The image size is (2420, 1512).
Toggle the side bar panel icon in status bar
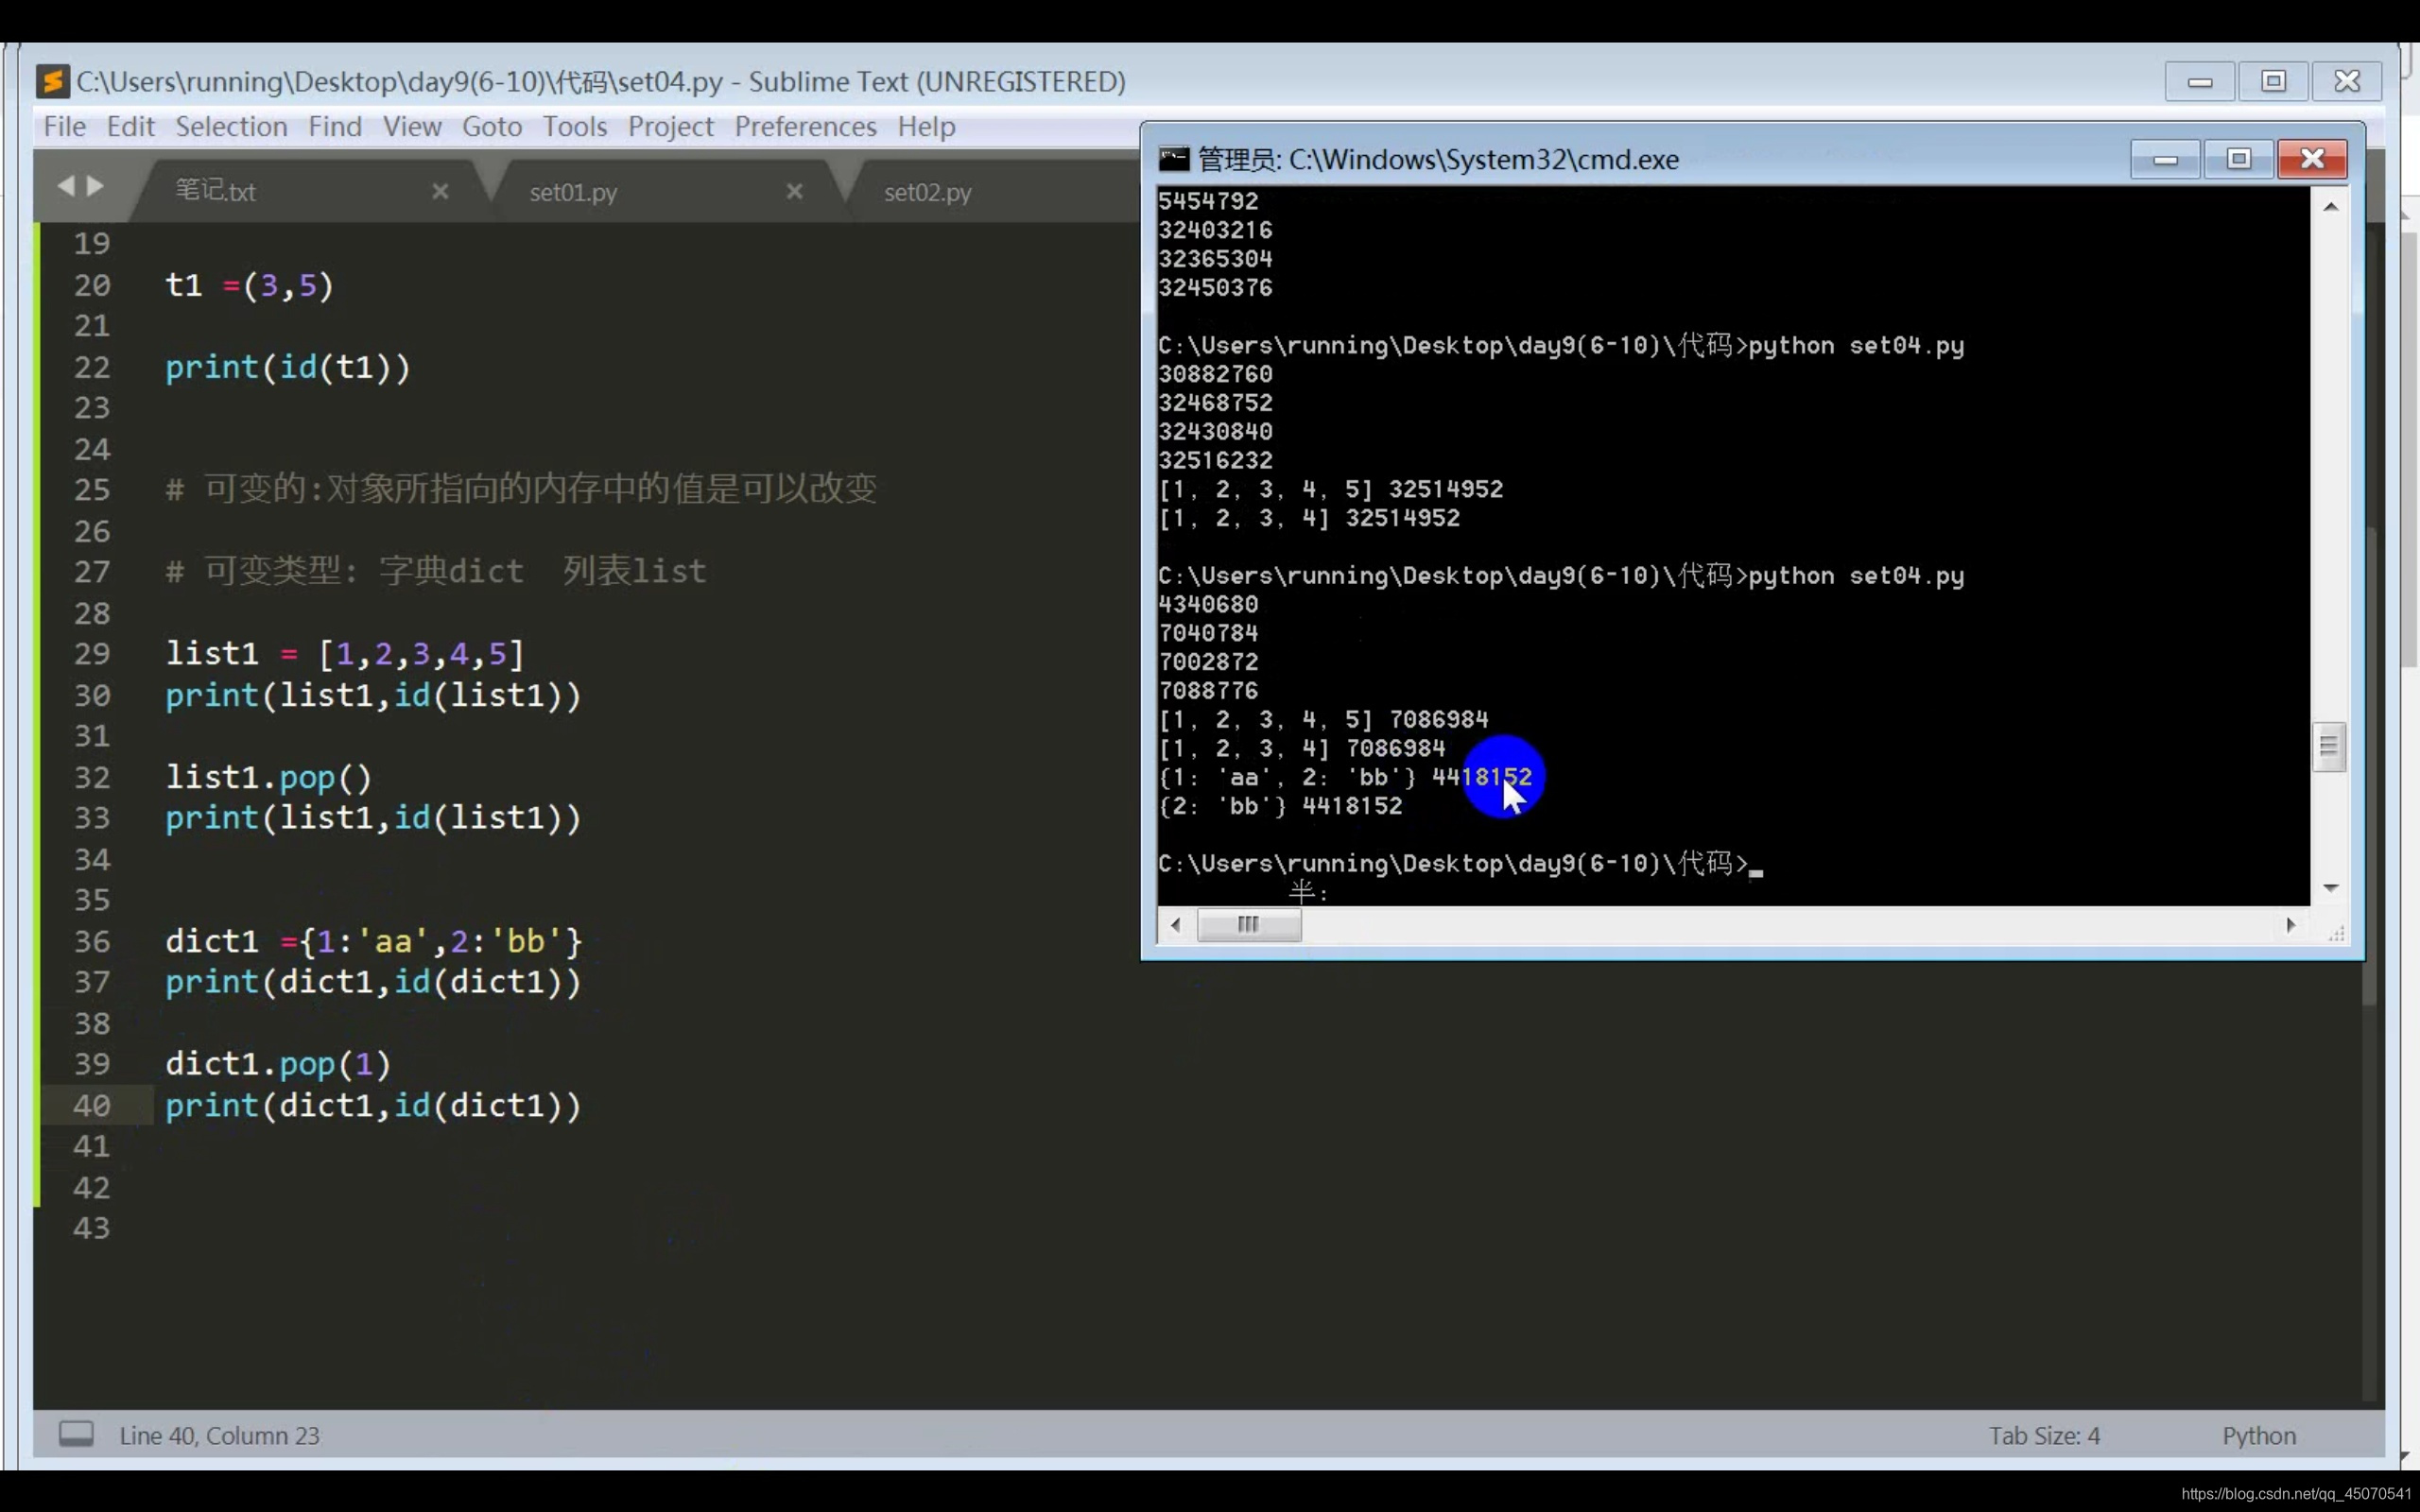click(76, 1434)
